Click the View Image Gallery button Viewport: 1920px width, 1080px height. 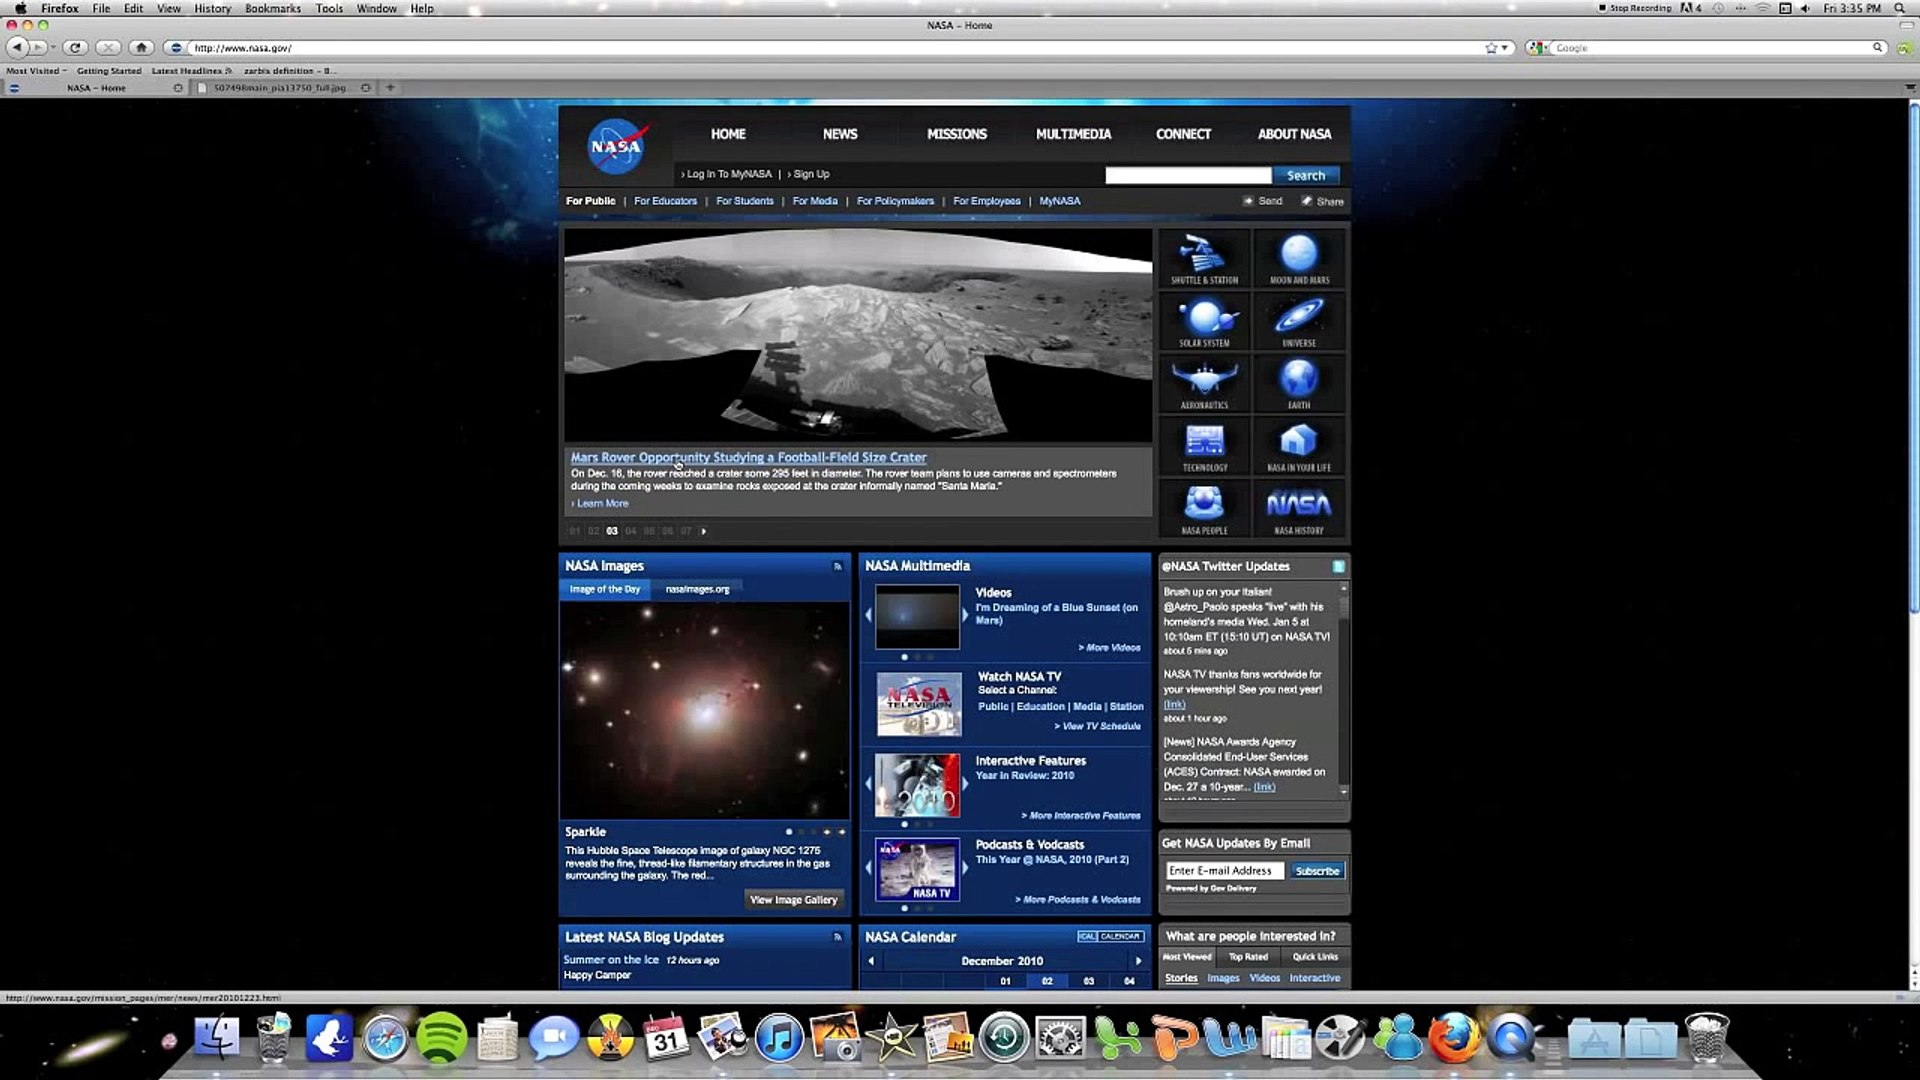[793, 900]
